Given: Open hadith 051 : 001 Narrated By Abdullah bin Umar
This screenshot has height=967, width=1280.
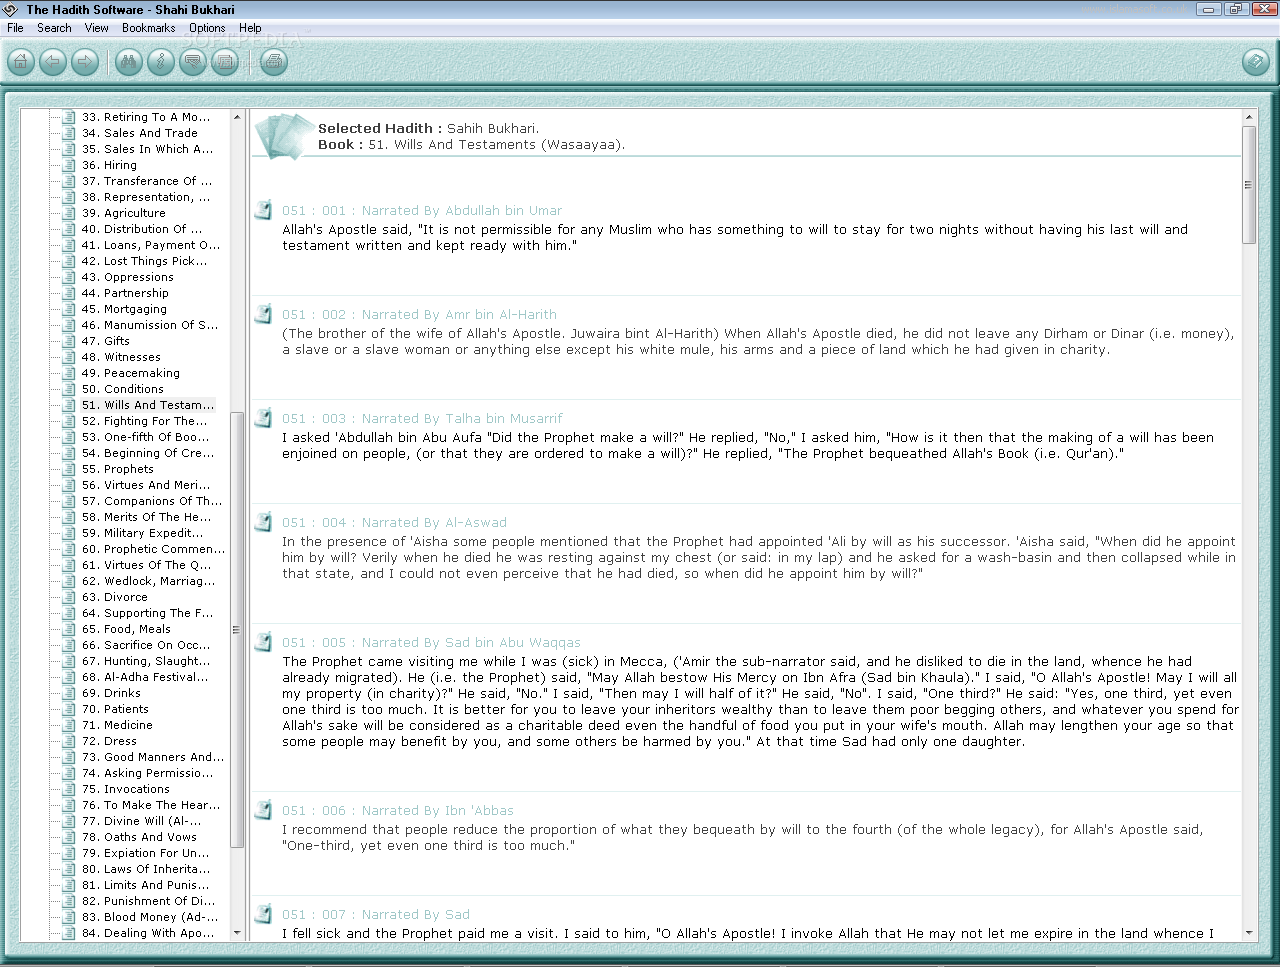Looking at the screenshot, I should click(422, 211).
